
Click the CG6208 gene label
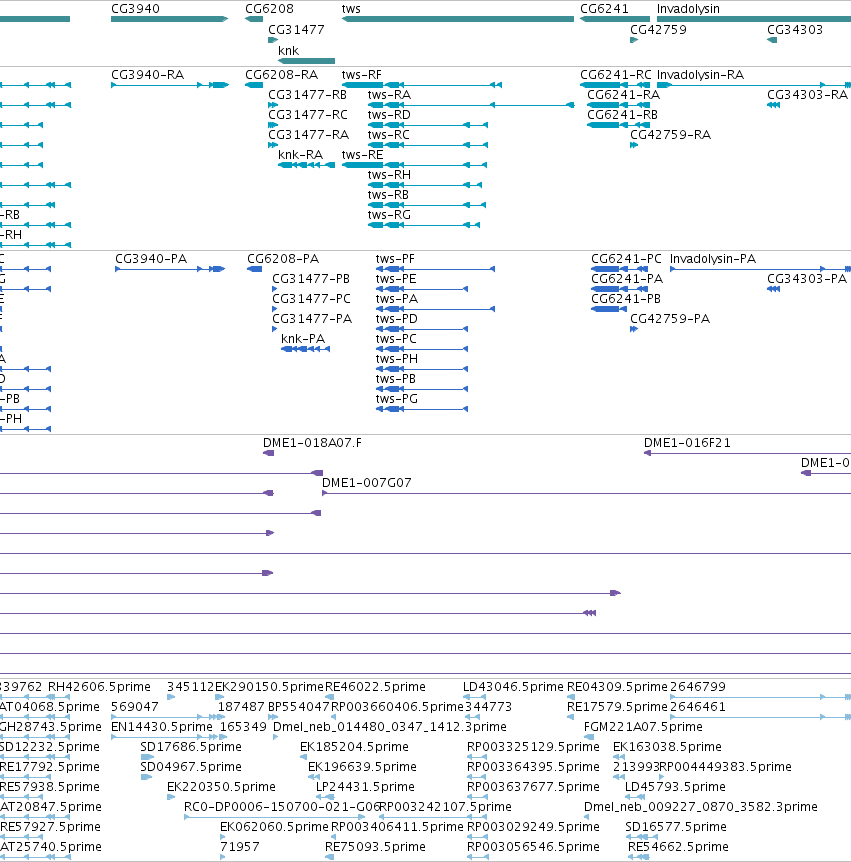(x=269, y=9)
